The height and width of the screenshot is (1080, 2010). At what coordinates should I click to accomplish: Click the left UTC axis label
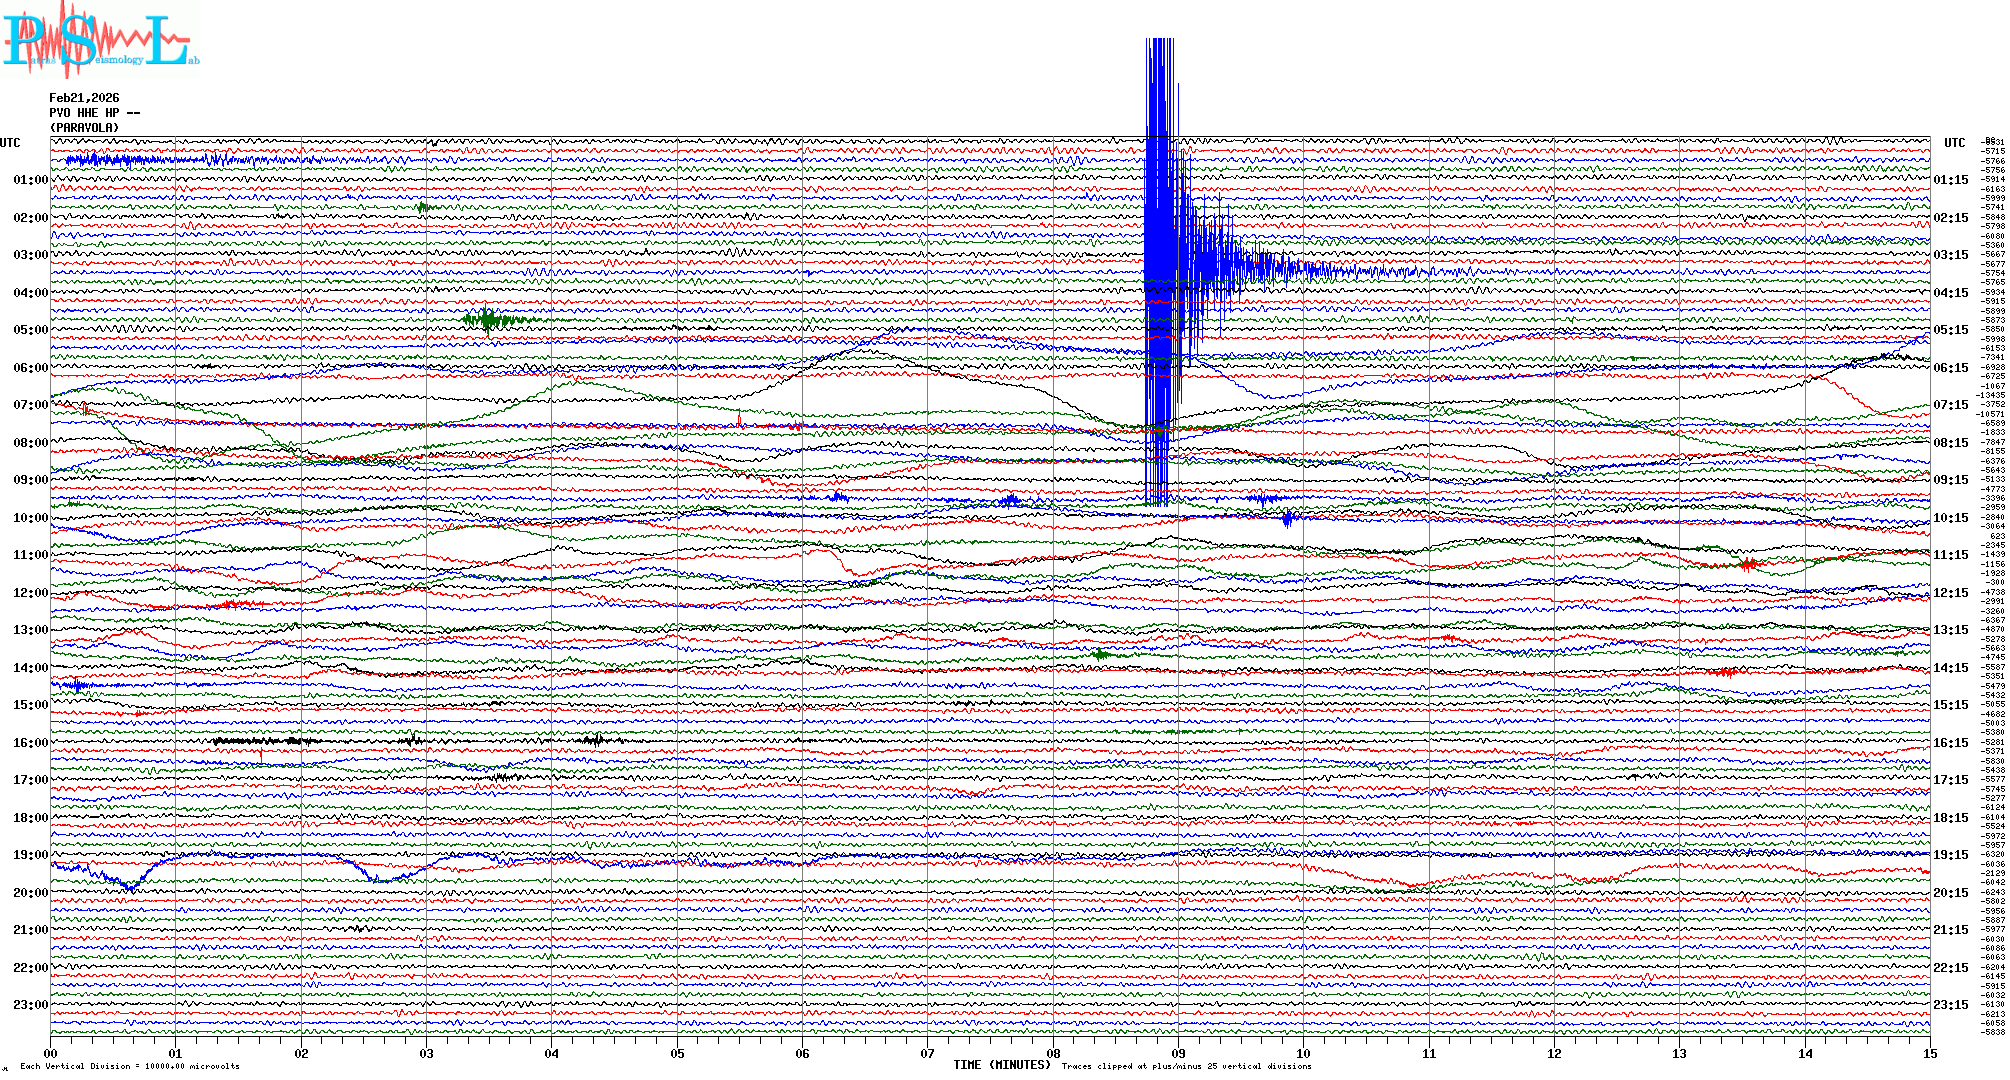click(x=10, y=143)
